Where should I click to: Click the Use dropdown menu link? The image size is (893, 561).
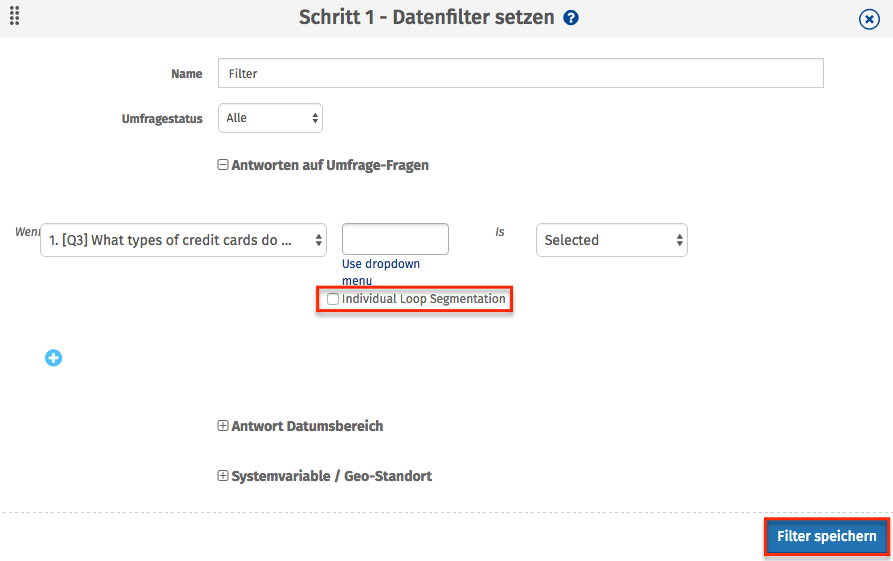pyautogui.click(x=381, y=272)
